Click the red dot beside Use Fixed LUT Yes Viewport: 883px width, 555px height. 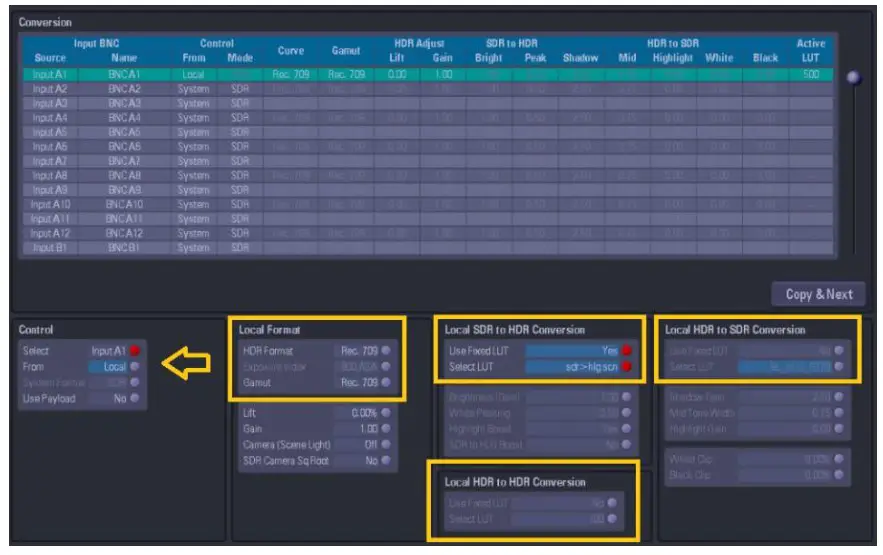[626, 350]
